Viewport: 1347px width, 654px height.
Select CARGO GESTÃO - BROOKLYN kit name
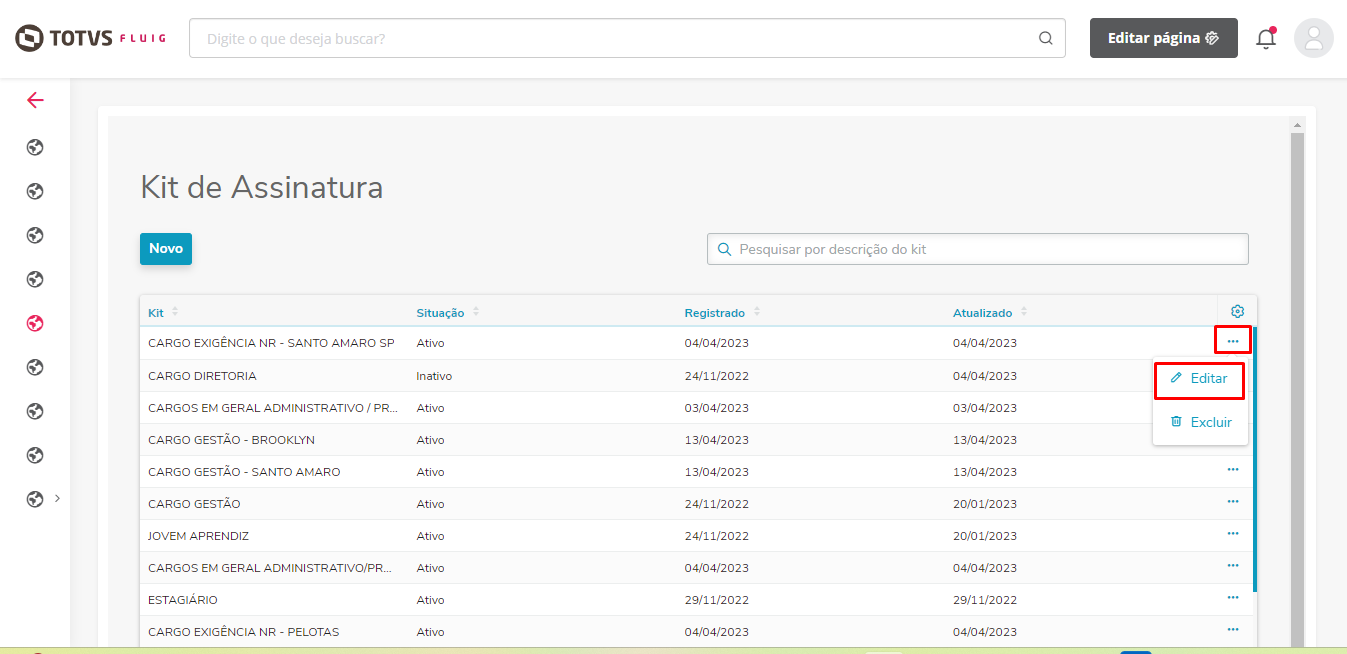[x=231, y=440]
